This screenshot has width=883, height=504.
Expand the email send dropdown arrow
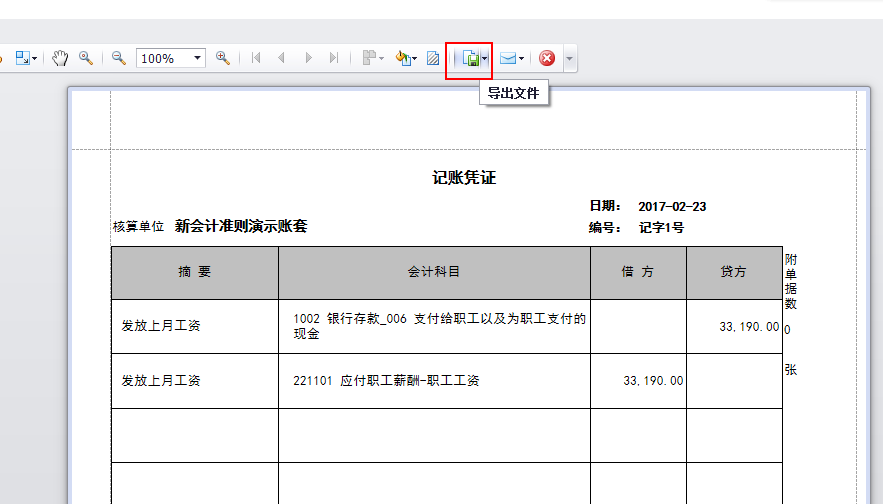click(522, 59)
